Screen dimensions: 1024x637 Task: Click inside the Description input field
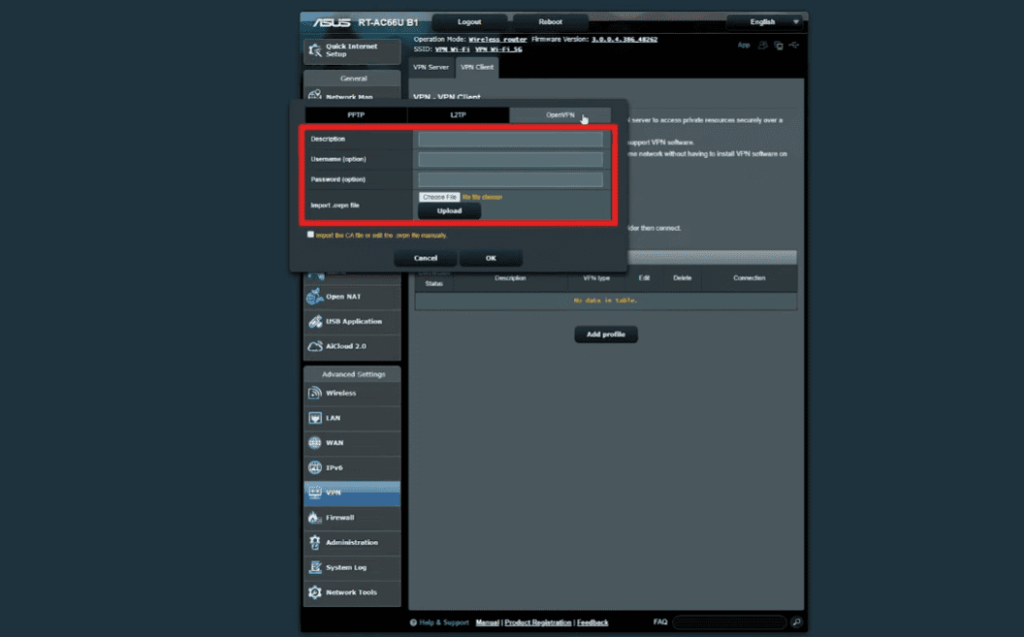click(511, 138)
